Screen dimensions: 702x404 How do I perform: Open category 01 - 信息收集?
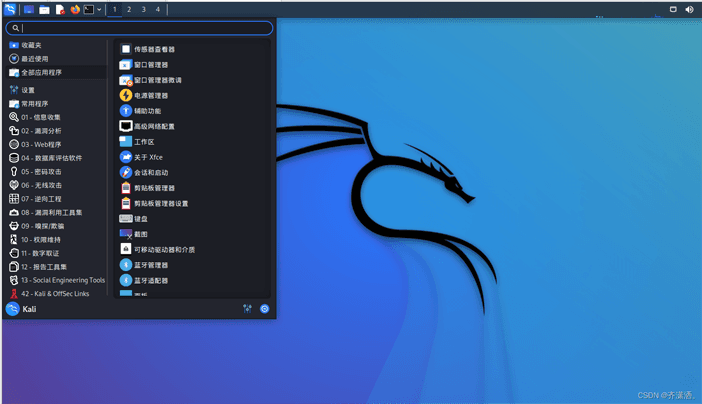(57, 117)
